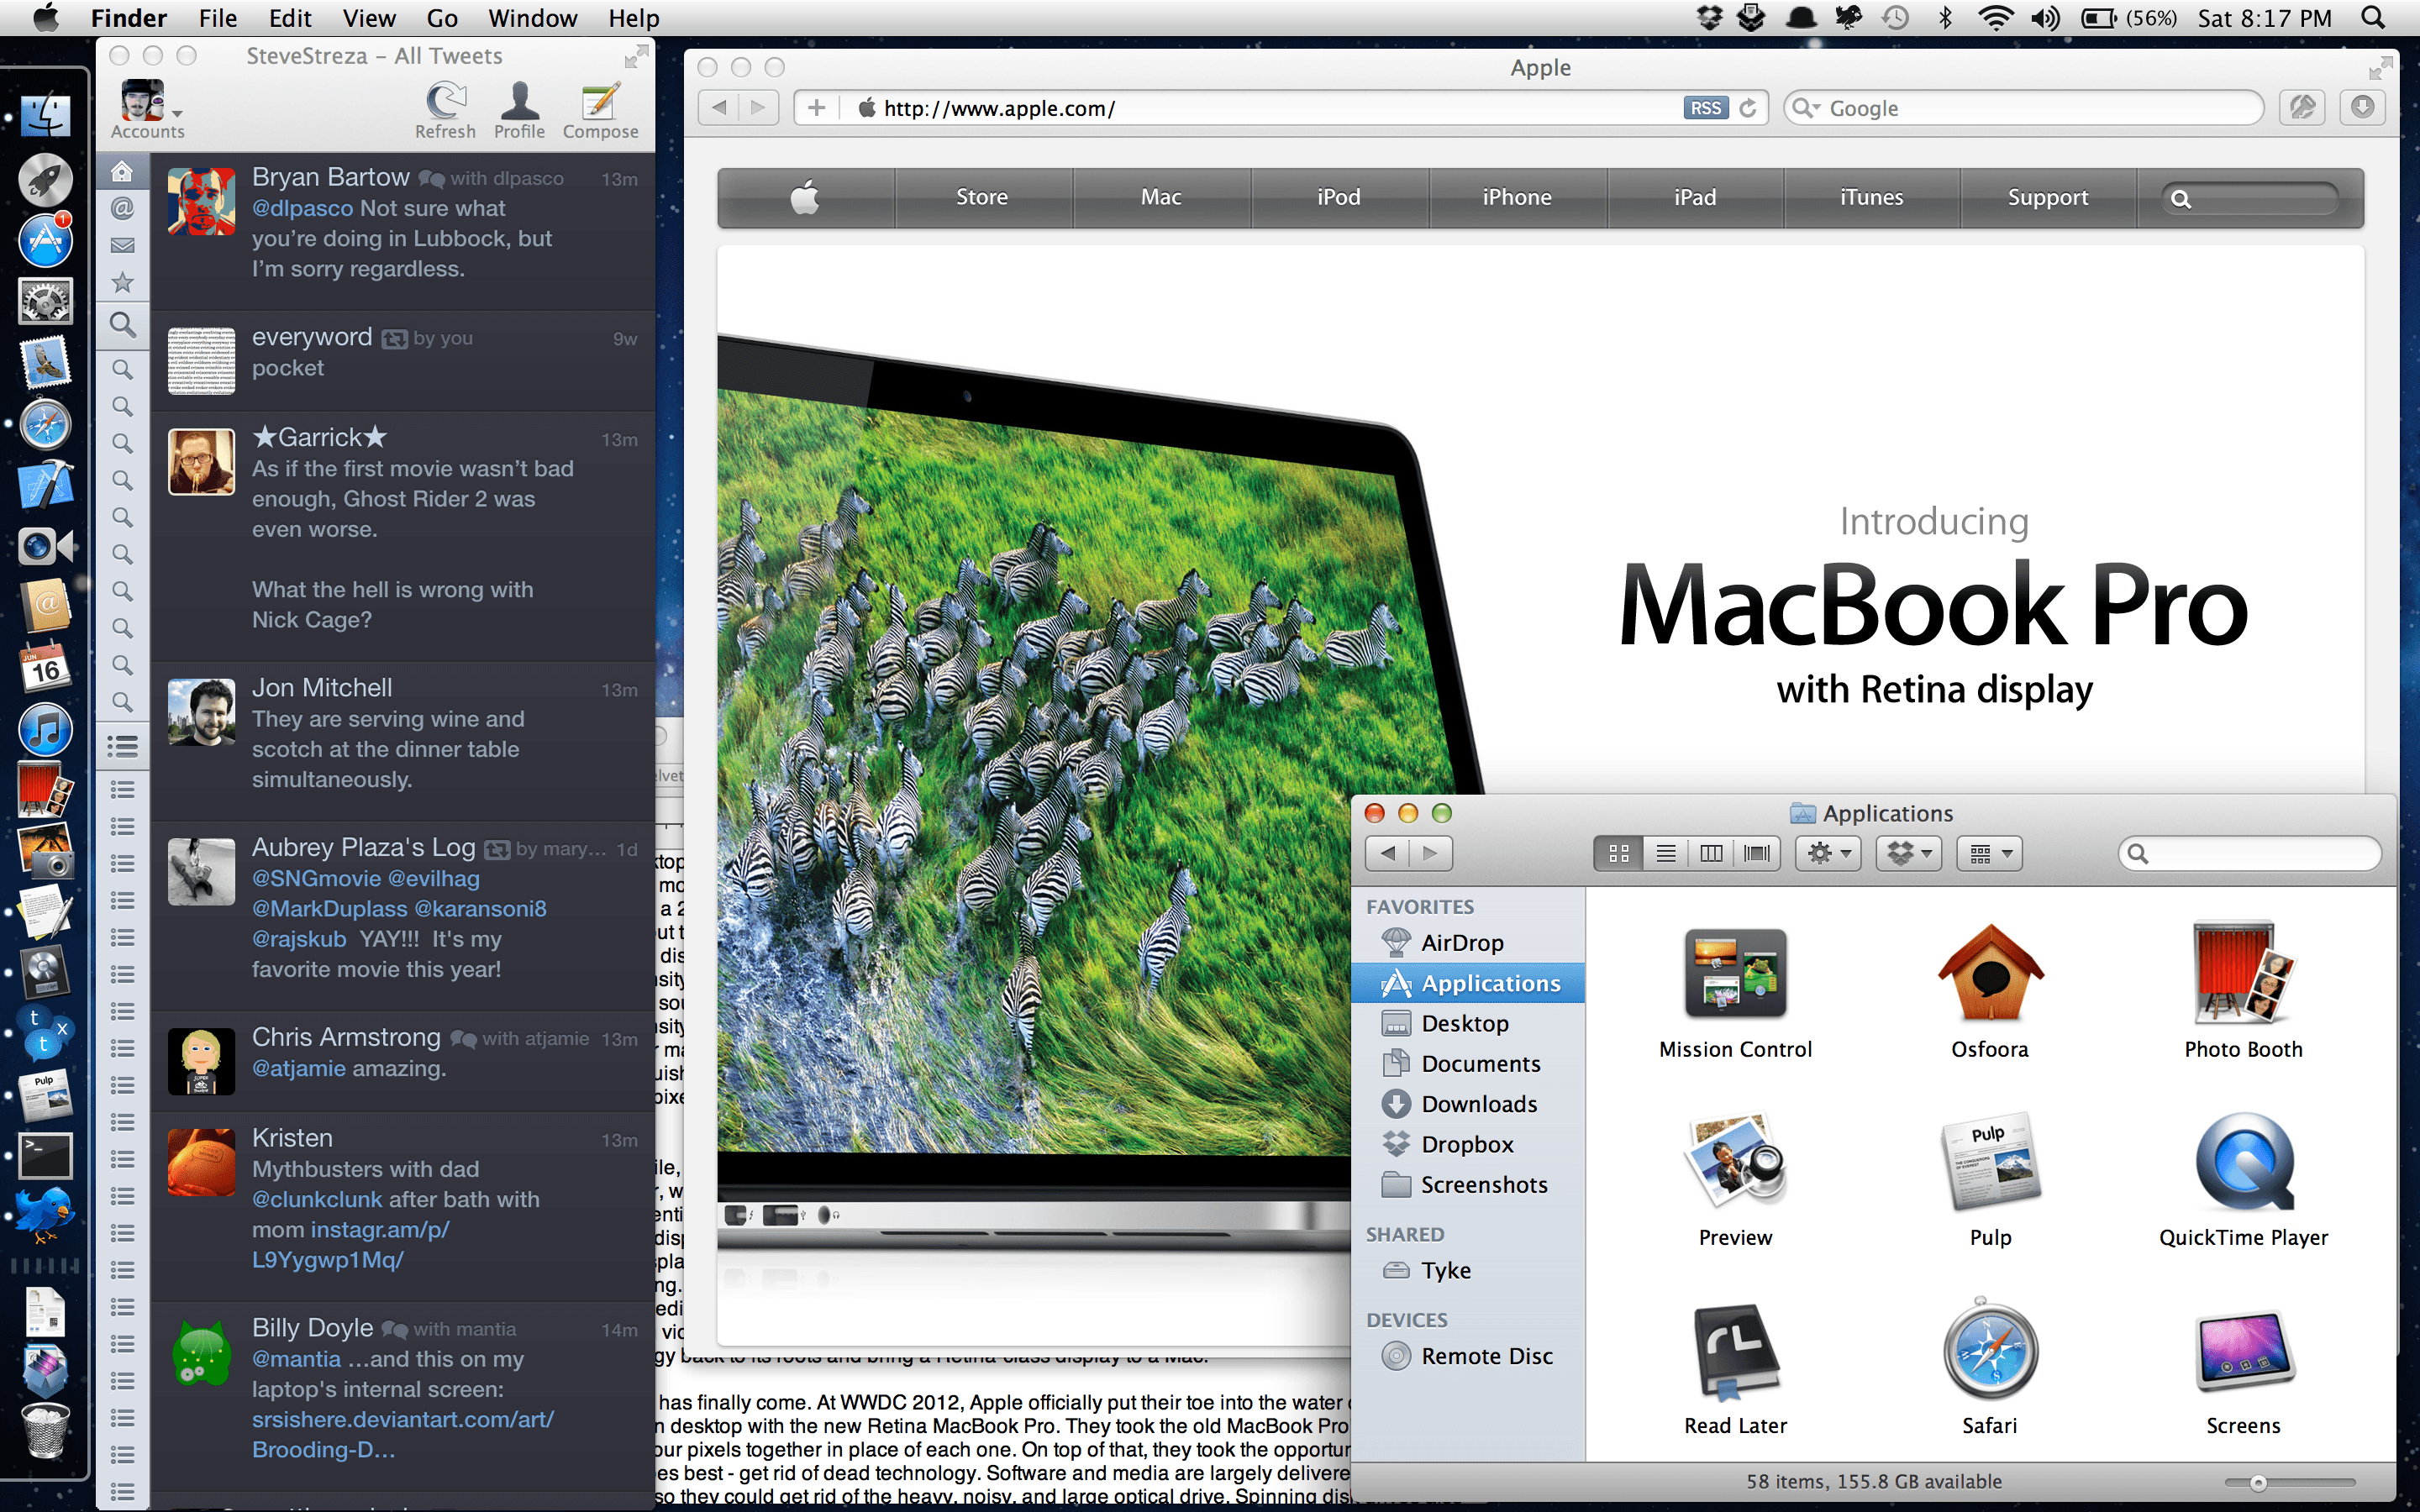Viewport: 2420px width, 1512px height.
Task: Select Desktop in Finder sidebar
Action: 1468,1023
